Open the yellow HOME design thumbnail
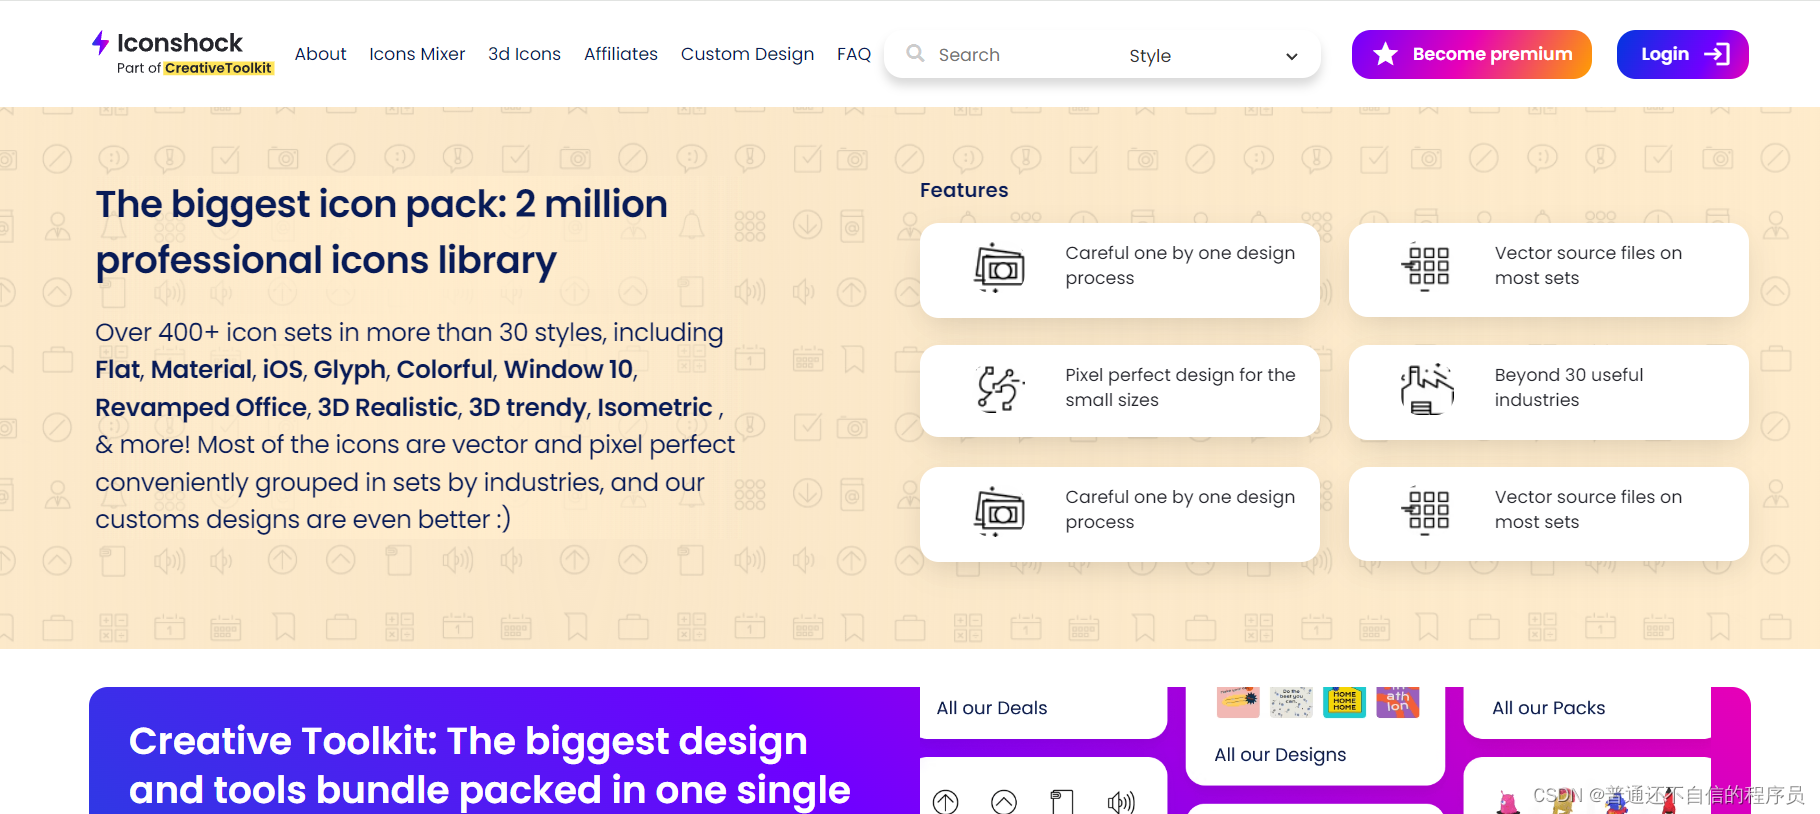 [1344, 702]
